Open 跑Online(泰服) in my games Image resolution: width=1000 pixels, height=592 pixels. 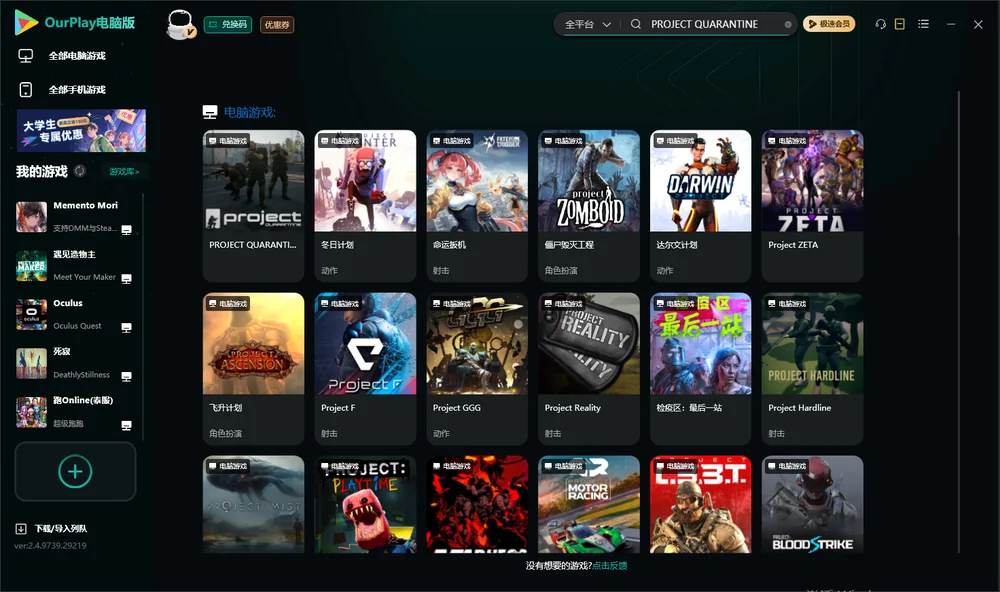73,412
